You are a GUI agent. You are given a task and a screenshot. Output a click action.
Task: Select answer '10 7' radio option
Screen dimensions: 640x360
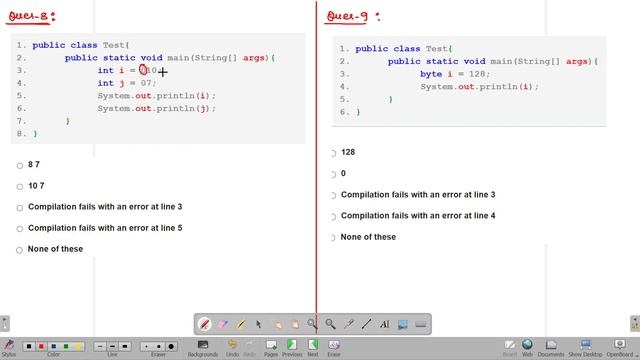[19, 187]
